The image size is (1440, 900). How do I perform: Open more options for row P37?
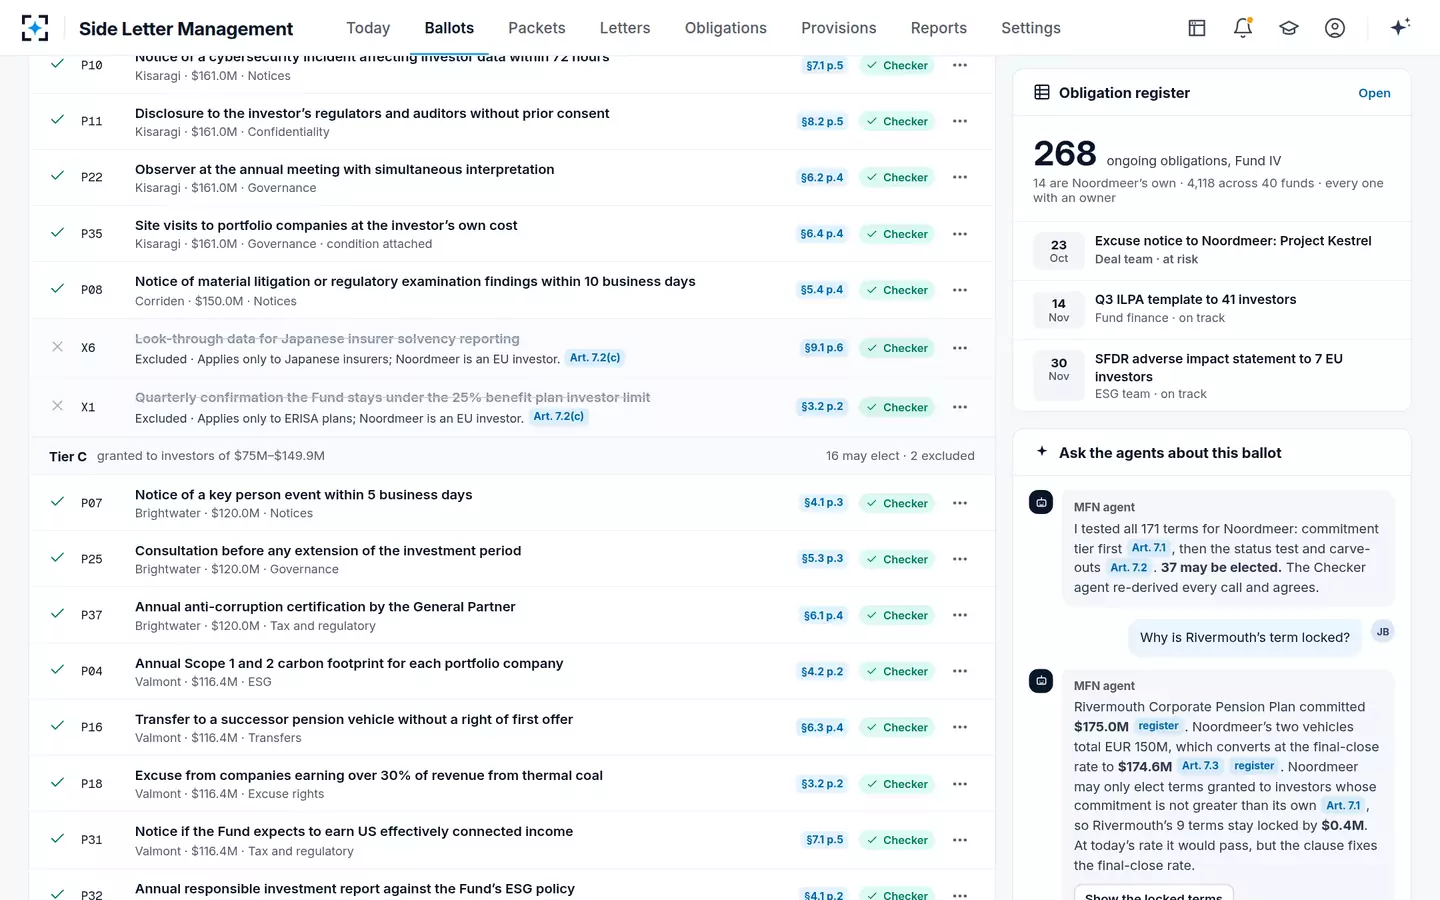coord(960,615)
